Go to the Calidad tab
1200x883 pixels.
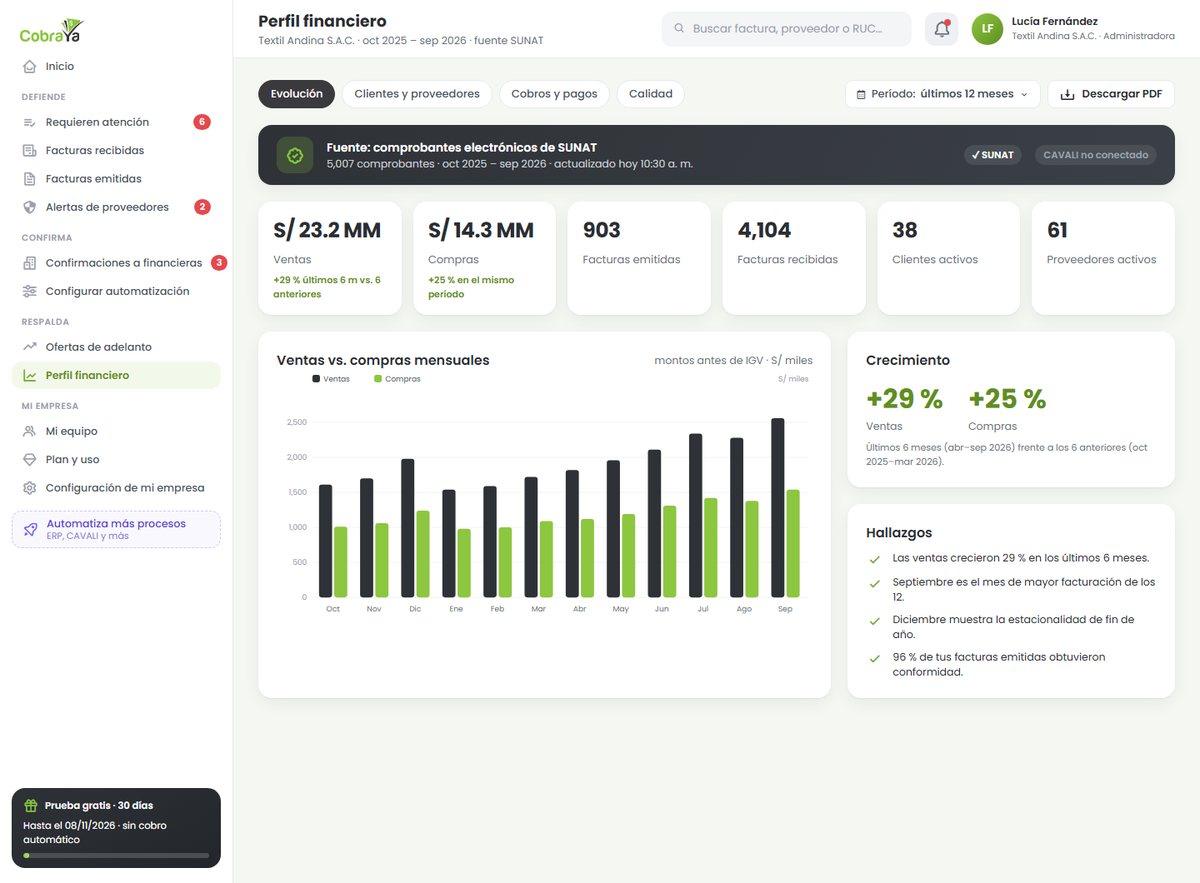coord(651,94)
